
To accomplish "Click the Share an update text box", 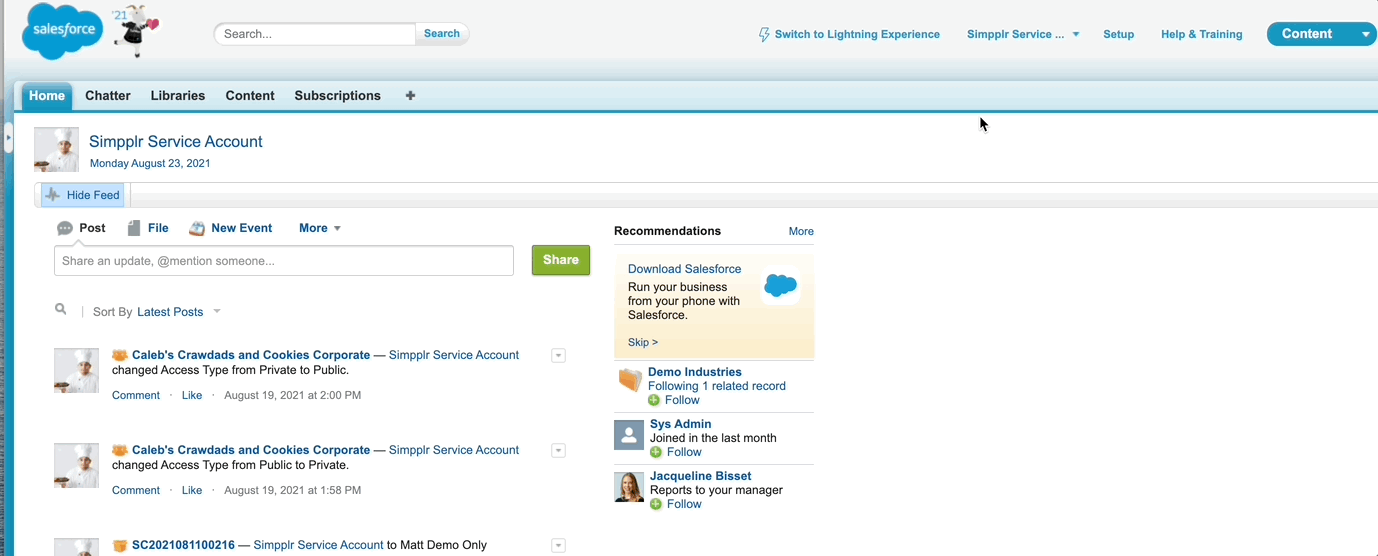I will point(284,261).
